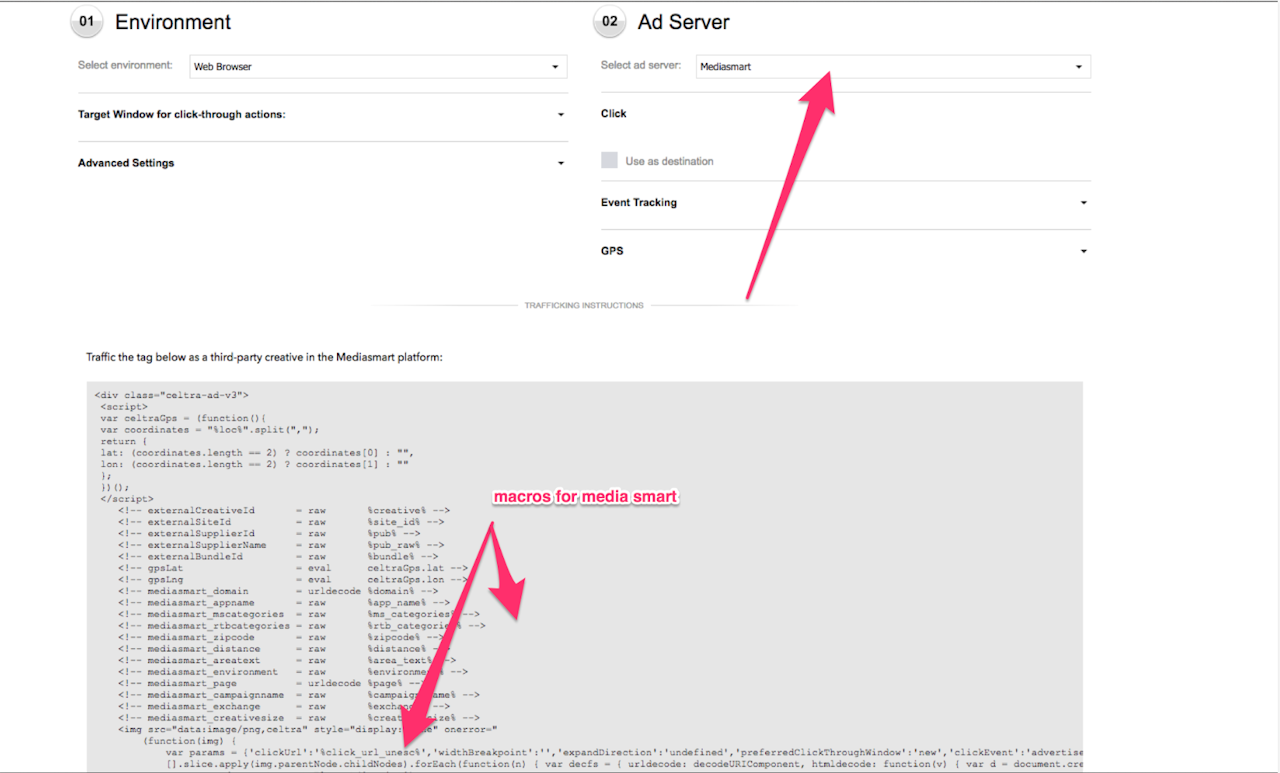Expand Target Window for click-through actions
Image resolution: width=1280 pixels, height=773 pixels.
322,115
